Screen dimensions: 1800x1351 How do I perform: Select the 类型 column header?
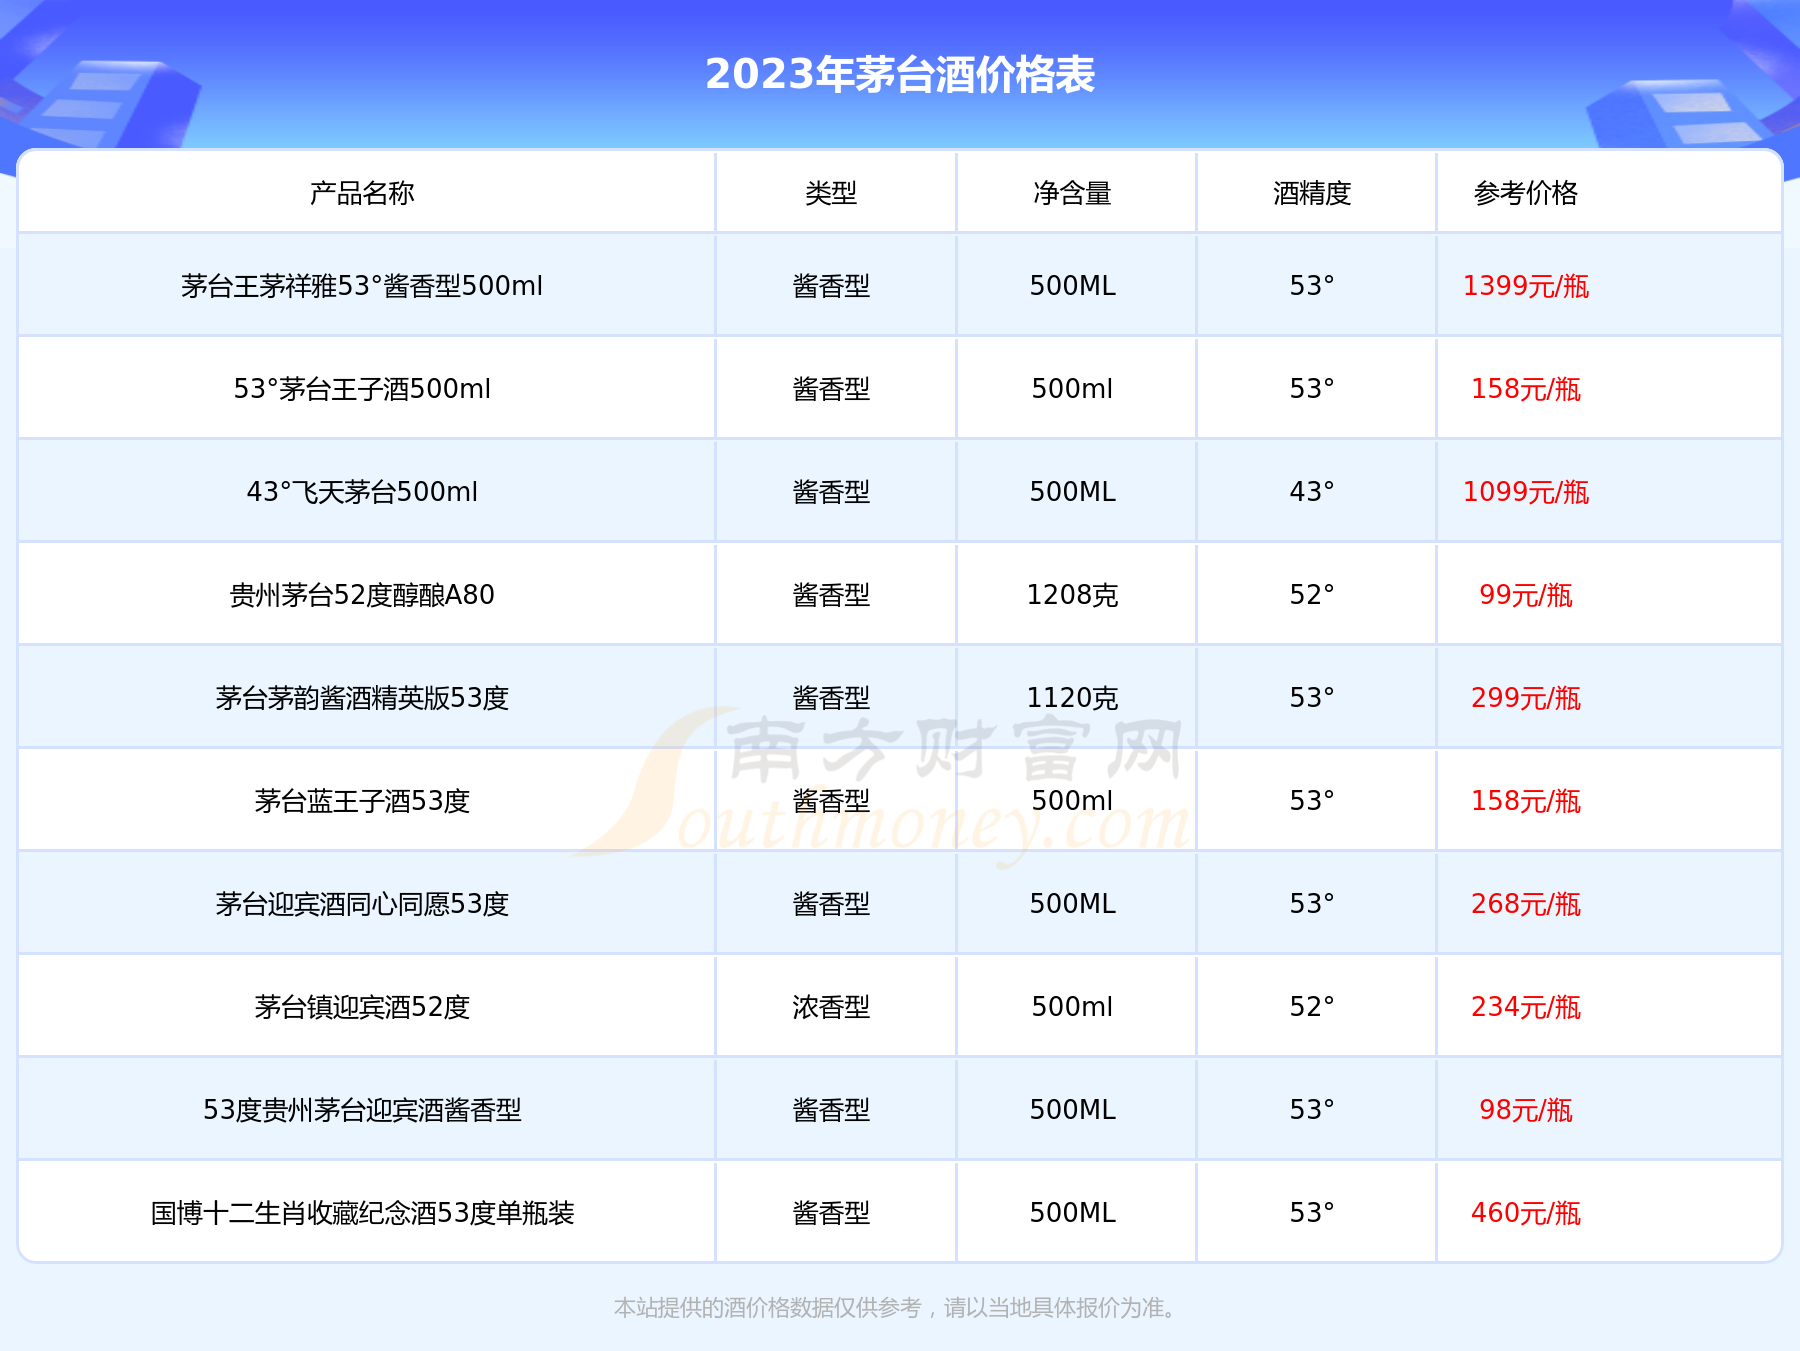click(831, 193)
